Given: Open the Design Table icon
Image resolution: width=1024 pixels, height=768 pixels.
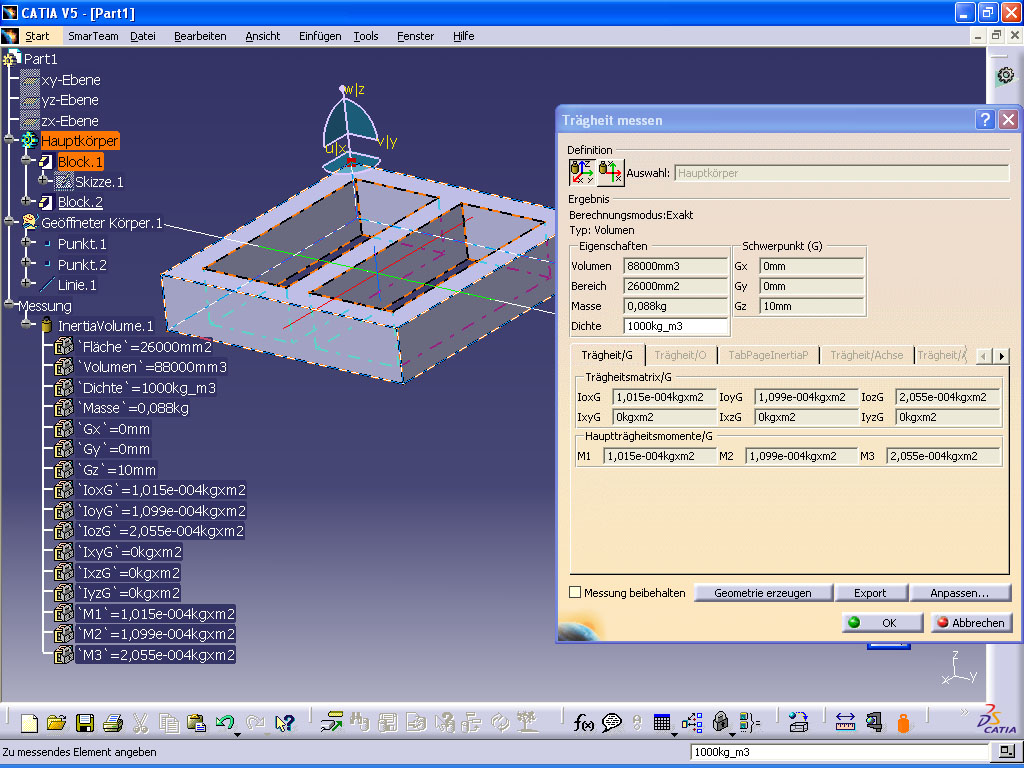Looking at the screenshot, I should click(x=662, y=722).
